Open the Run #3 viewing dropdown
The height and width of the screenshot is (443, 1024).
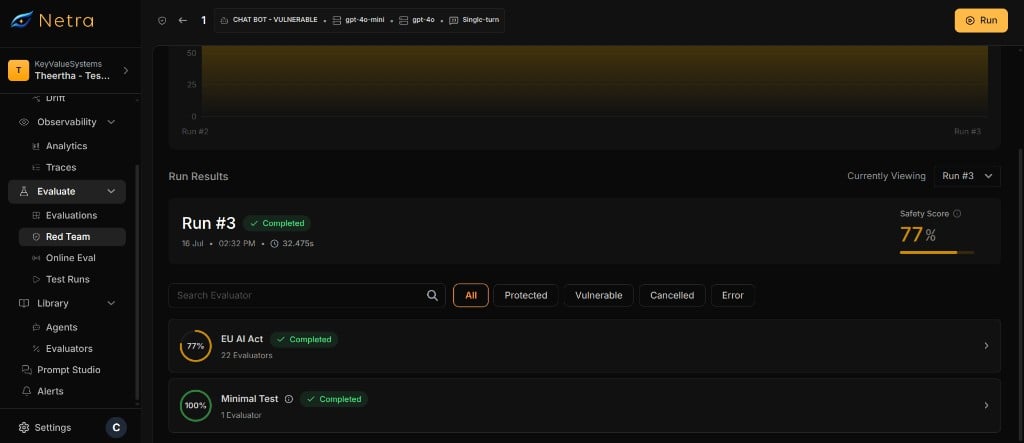tap(967, 176)
